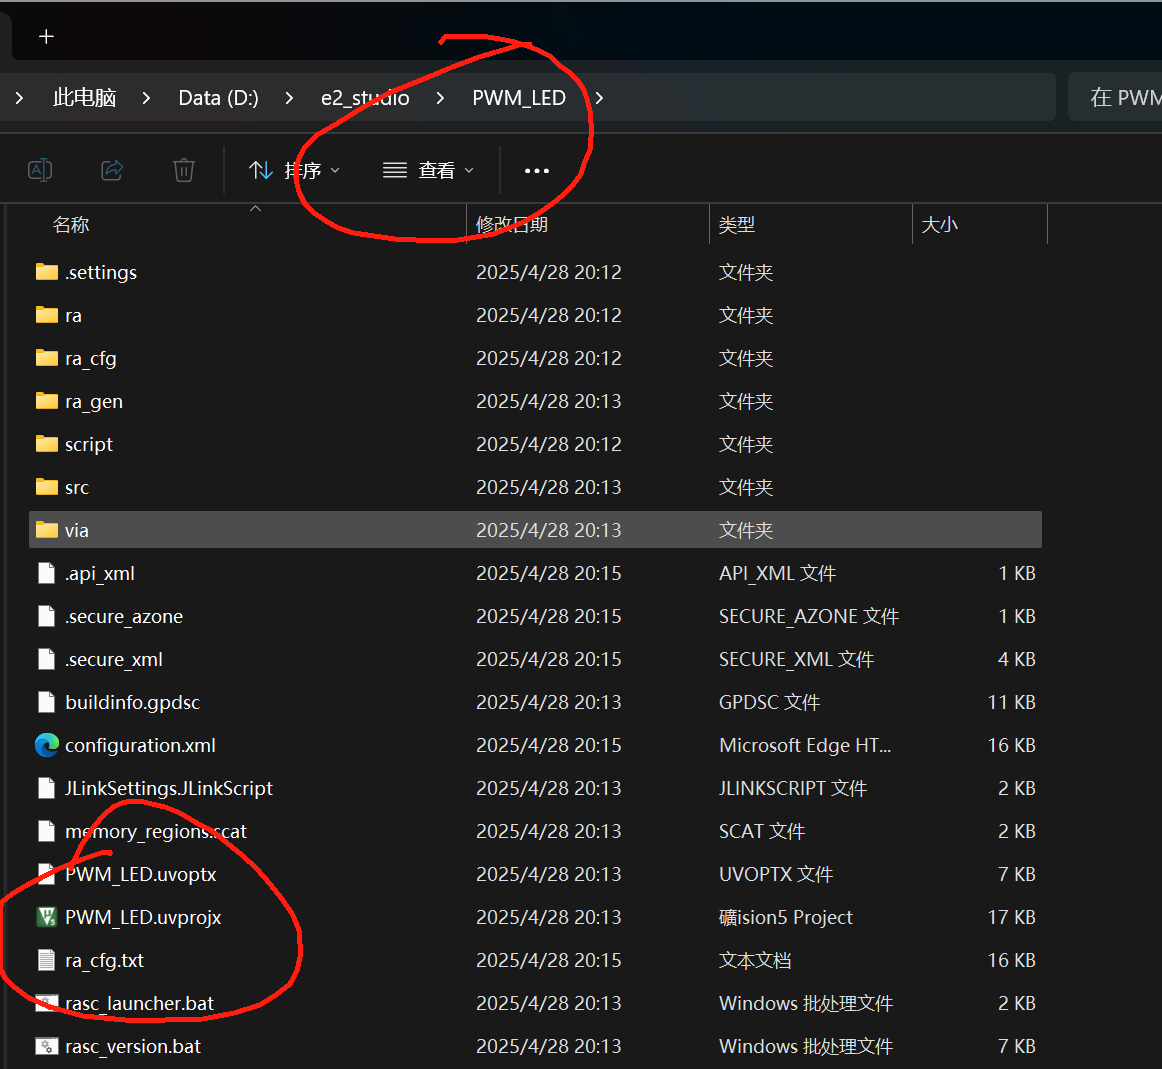Image resolution: width=1162 pixels, height=1069 pixels.
Task: Sort by the 类型 column header
Action: [x=737, y=224]
